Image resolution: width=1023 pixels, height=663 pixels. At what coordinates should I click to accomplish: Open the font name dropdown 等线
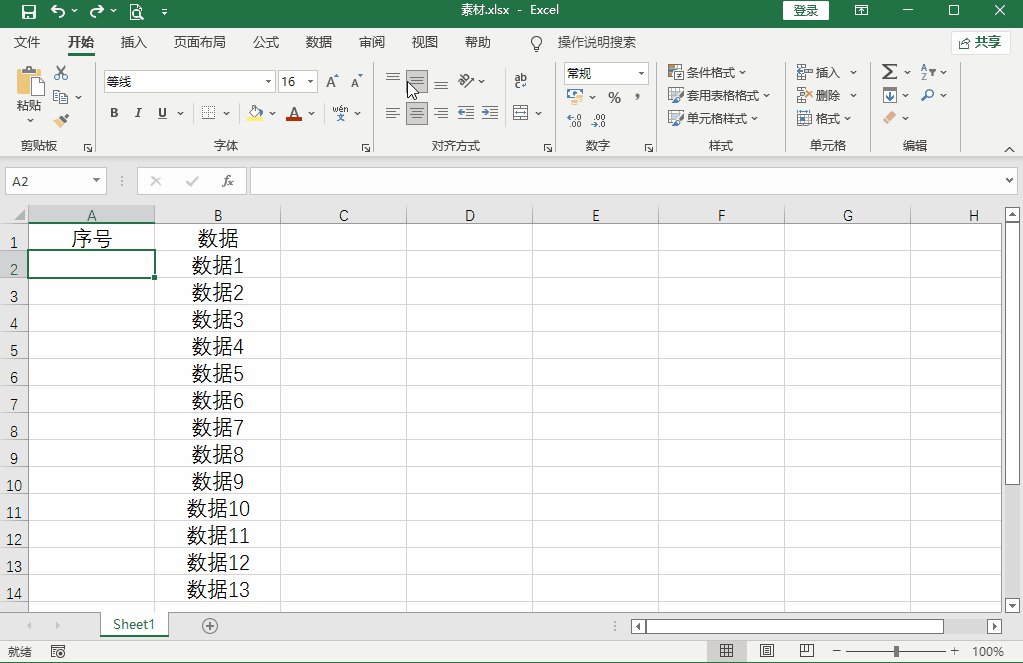[x=268, y=82]
